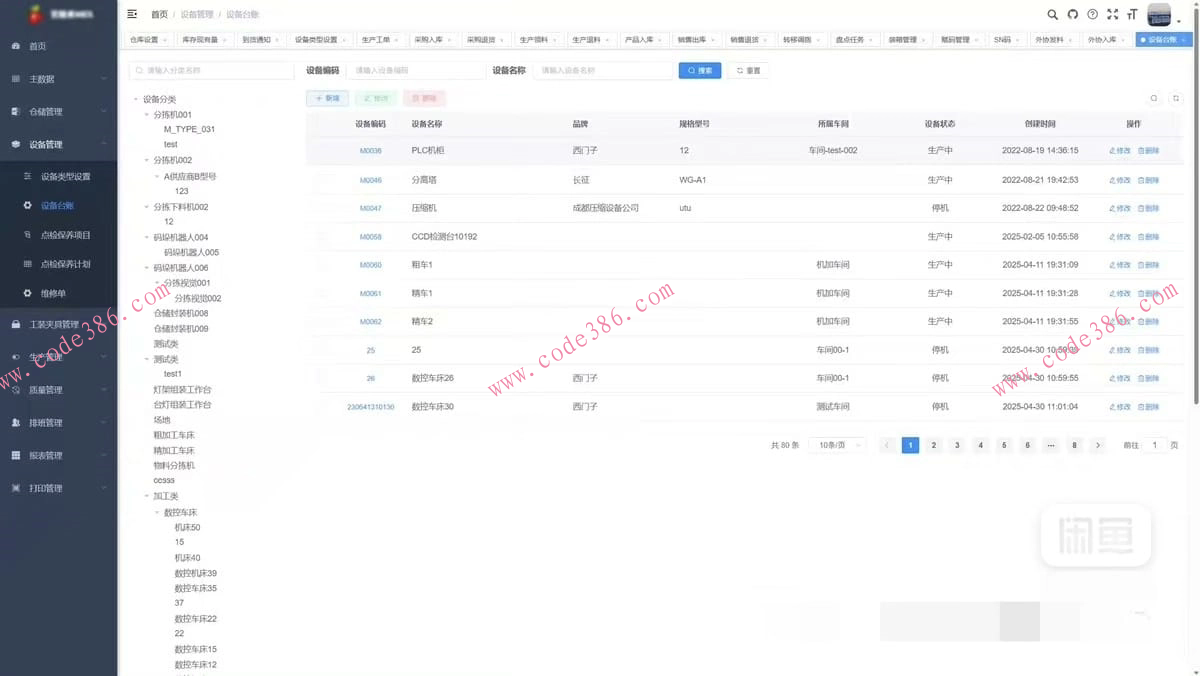The width and height of the screenshot is (1200, 676).
Task: Toggle fullscreen mode icon in the header
Action: pyautogui.click(x=1112, y=15)
